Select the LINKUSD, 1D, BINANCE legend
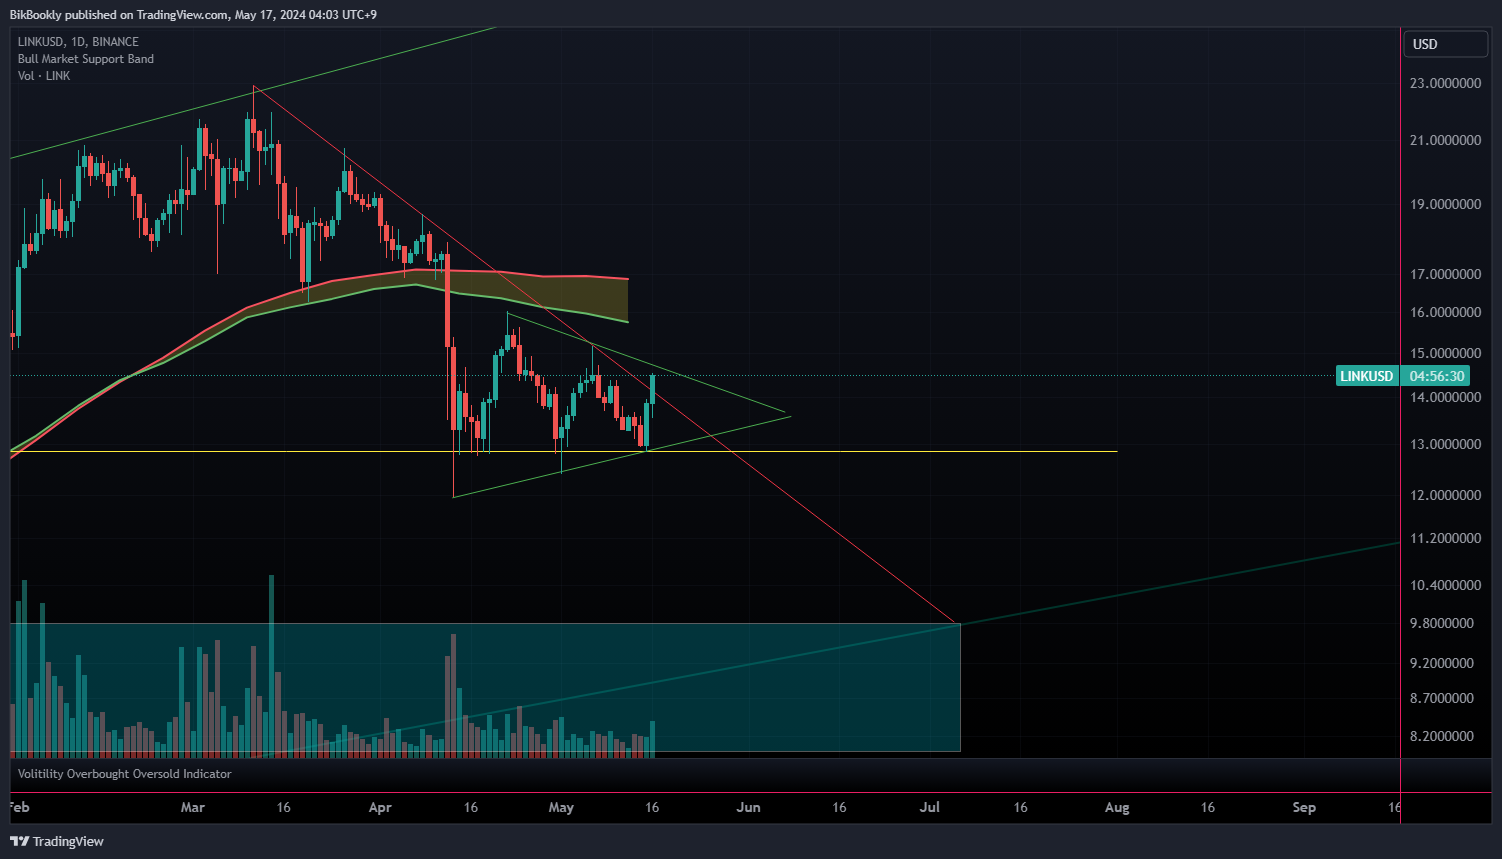Viewport: 1502px width, 859px height. (78, 42)
